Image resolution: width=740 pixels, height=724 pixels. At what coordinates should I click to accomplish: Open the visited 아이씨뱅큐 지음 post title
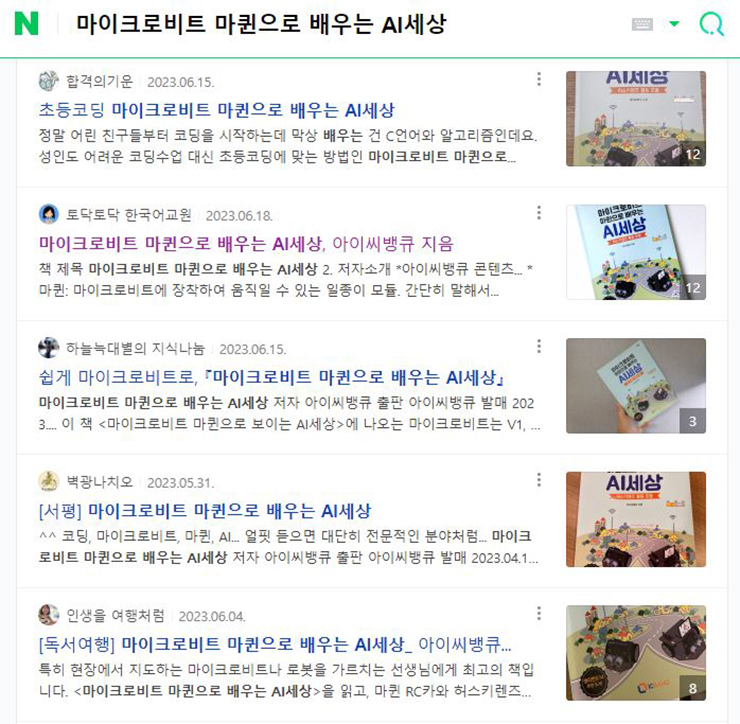point(246,244)
